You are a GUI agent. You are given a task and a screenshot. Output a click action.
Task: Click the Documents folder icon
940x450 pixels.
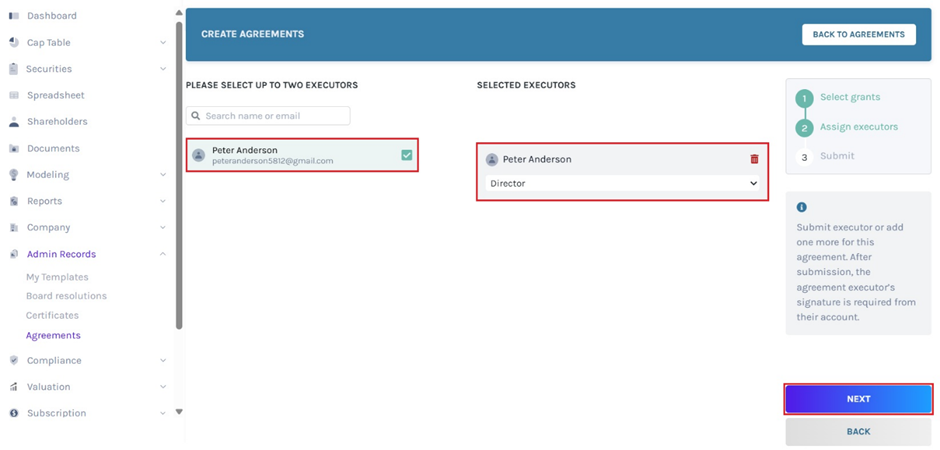(x=14, y=149)
